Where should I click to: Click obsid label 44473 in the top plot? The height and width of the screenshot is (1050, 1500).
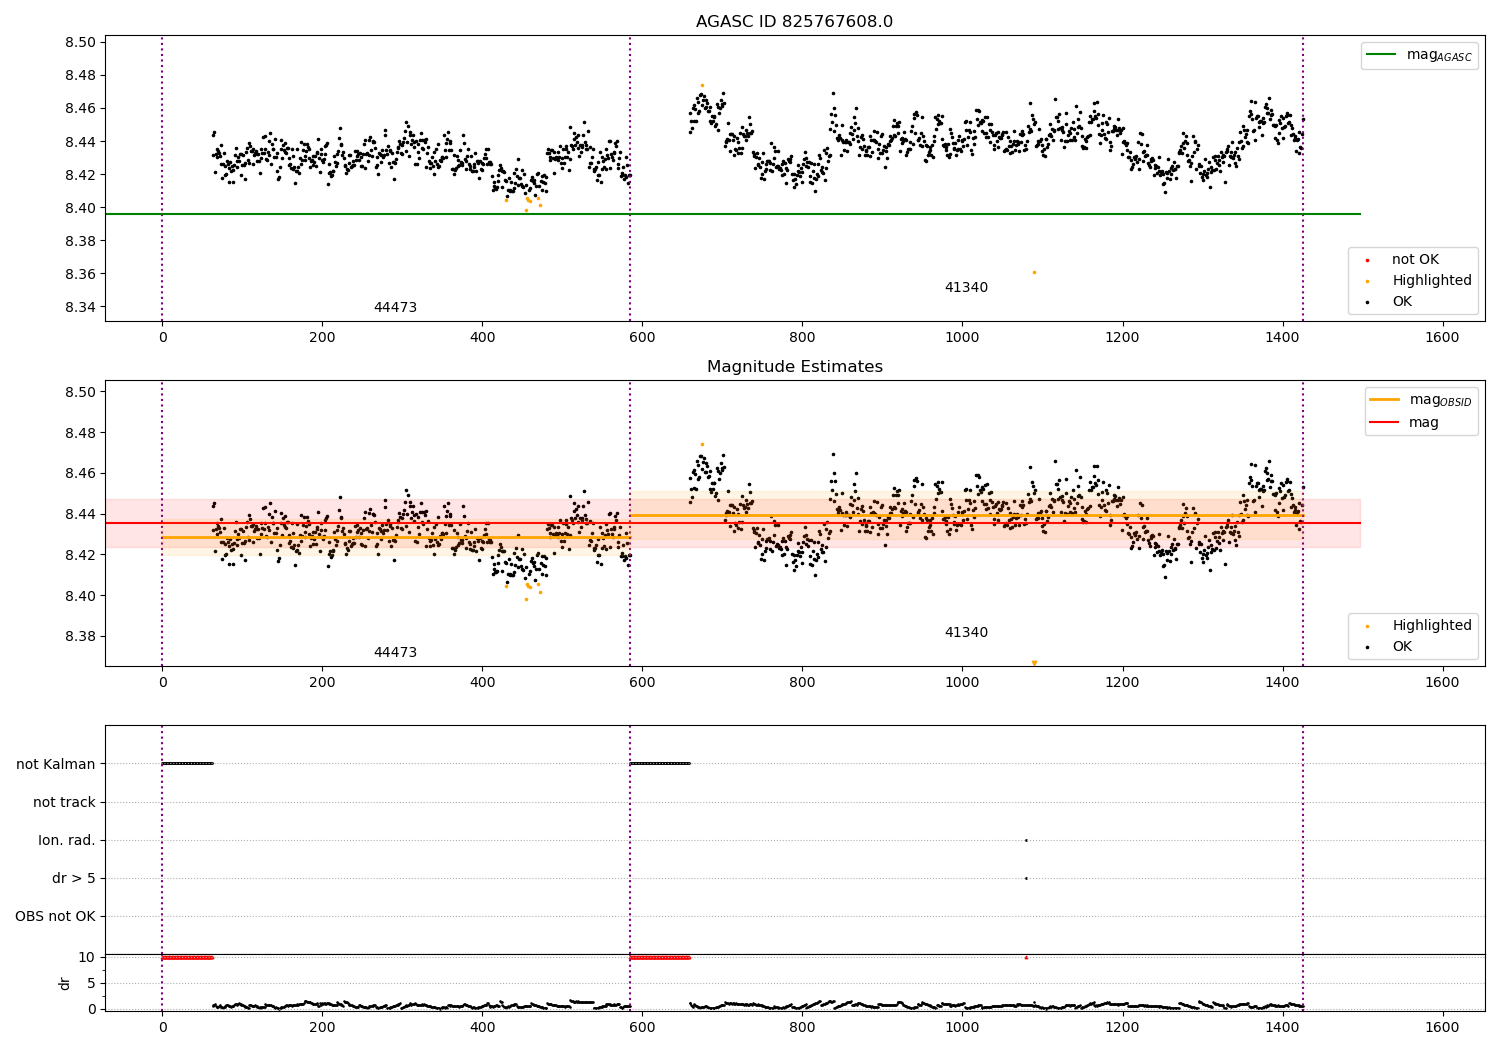[395, 307]
